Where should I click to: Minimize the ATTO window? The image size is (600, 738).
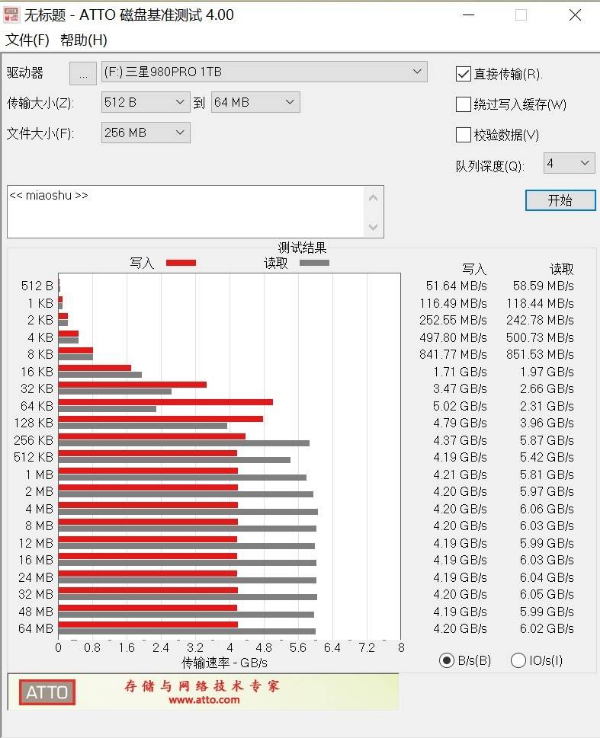pos(468,15)
